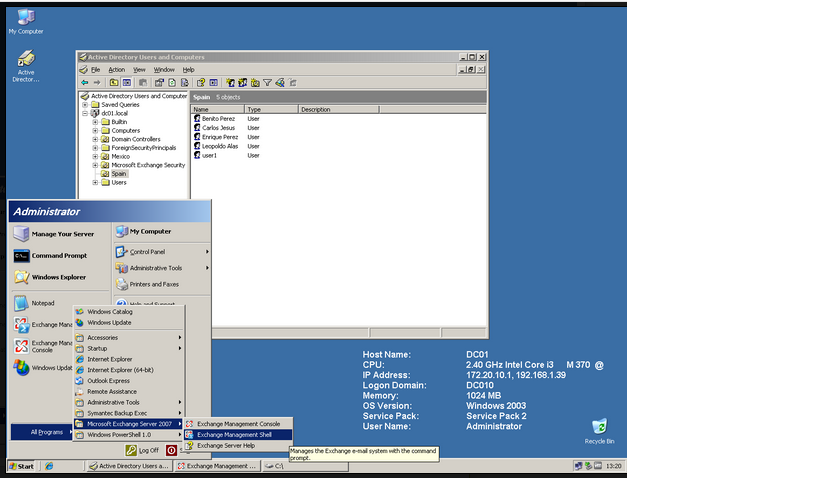Image resolution: width=819 pixels, height=478 pixels.
Task: Open the View menu
Action: coord(139,69)
